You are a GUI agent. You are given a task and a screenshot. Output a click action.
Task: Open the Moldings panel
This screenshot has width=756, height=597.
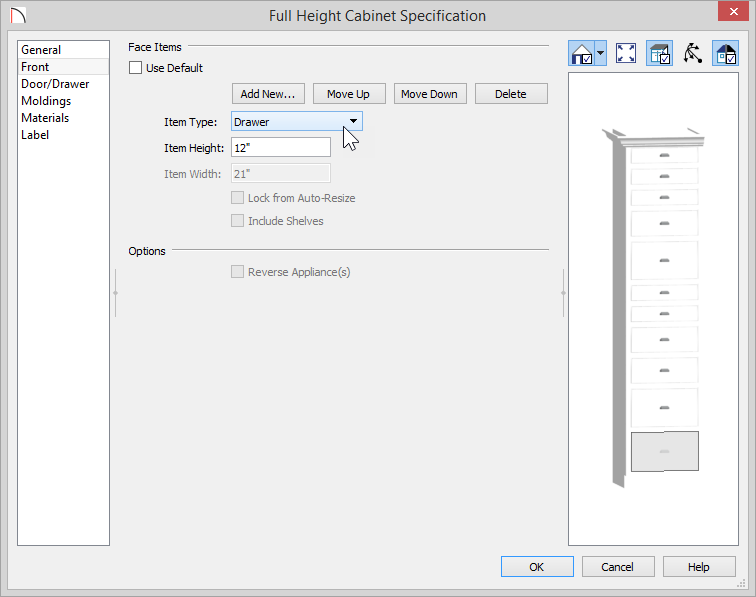tap(63, 101)
